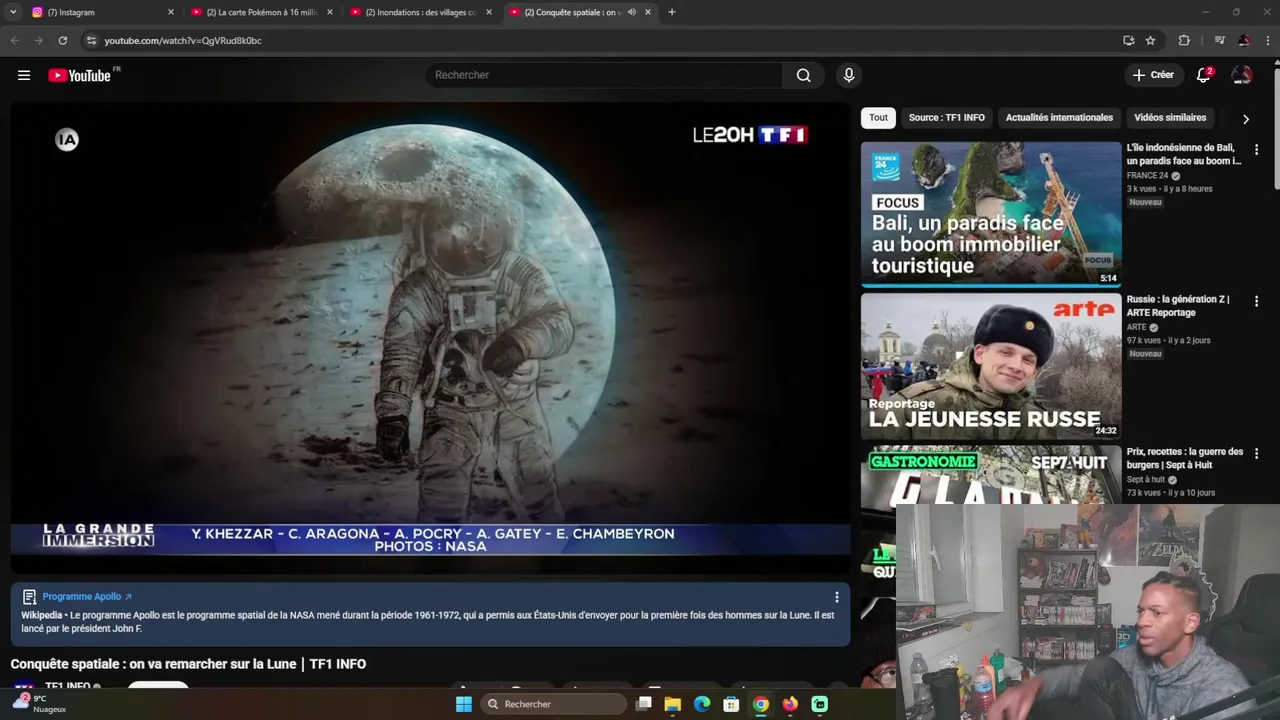Open the Chrome profile avatar

pos(1244,40)
